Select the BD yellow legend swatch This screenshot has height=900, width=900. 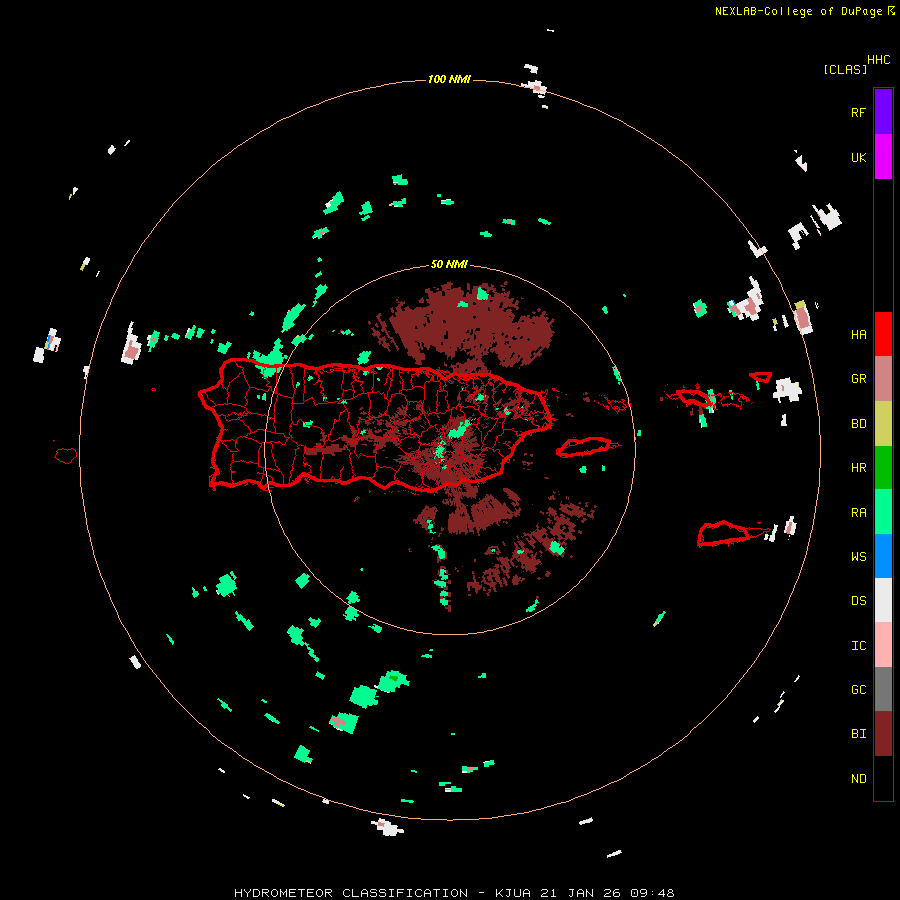(883, 423)
